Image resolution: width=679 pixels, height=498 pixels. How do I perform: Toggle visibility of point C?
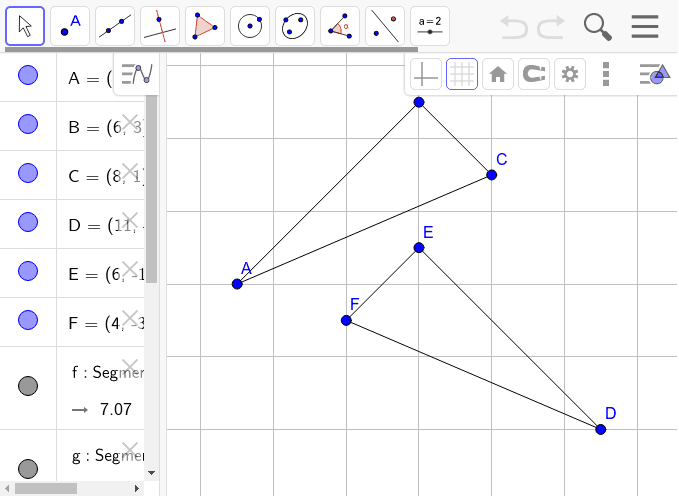tap(28, 173)
